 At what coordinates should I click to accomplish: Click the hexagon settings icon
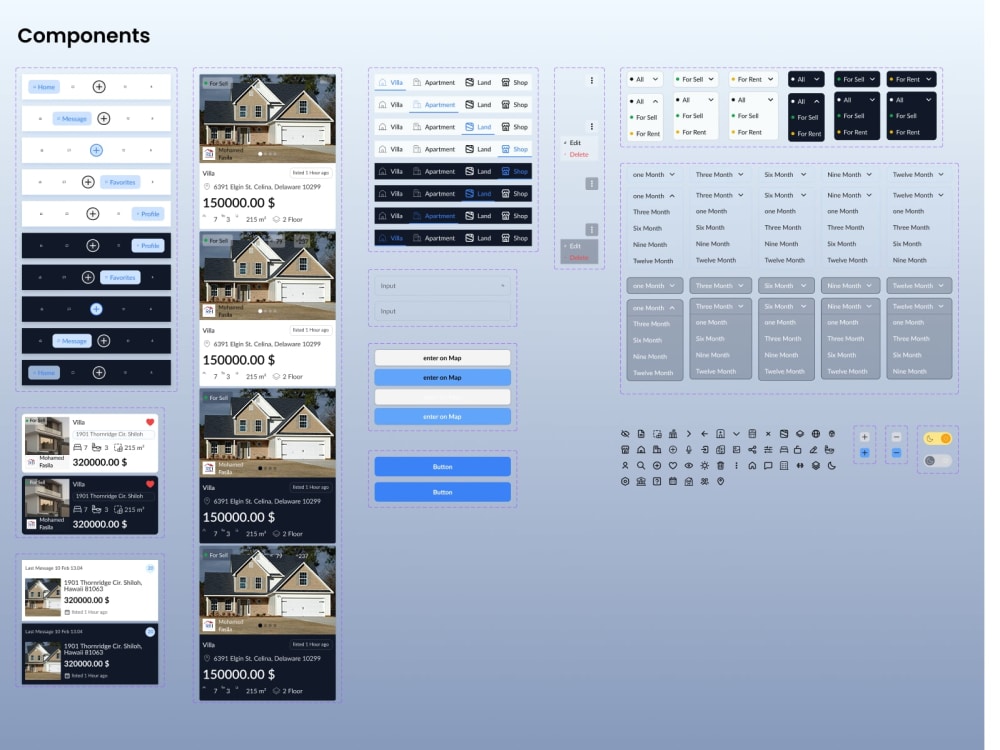pos(625,482)
